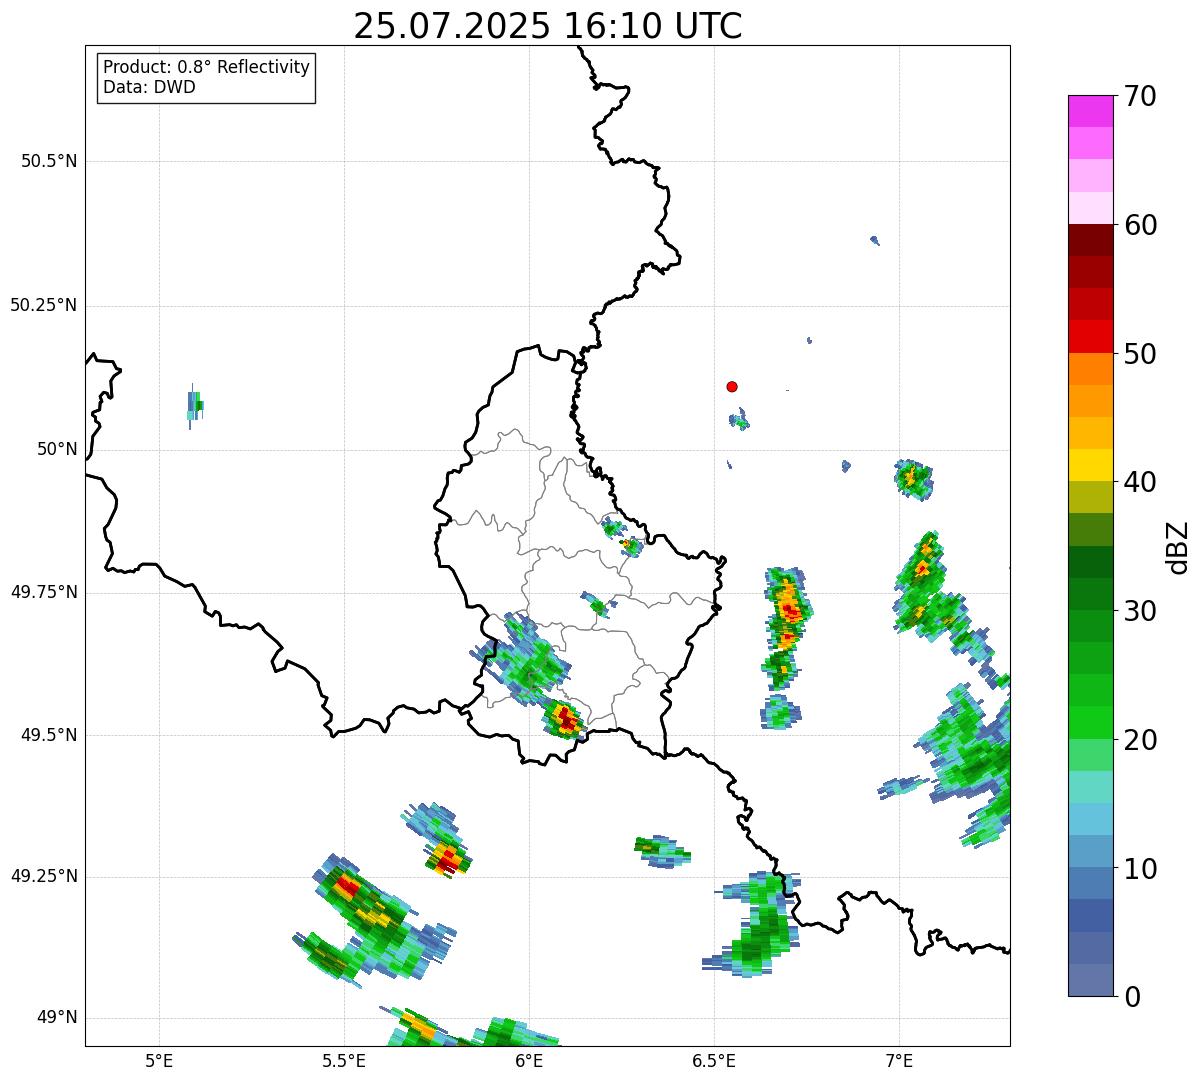
Task: Click the 50.5°N latitude label
Action: (49, 161)
